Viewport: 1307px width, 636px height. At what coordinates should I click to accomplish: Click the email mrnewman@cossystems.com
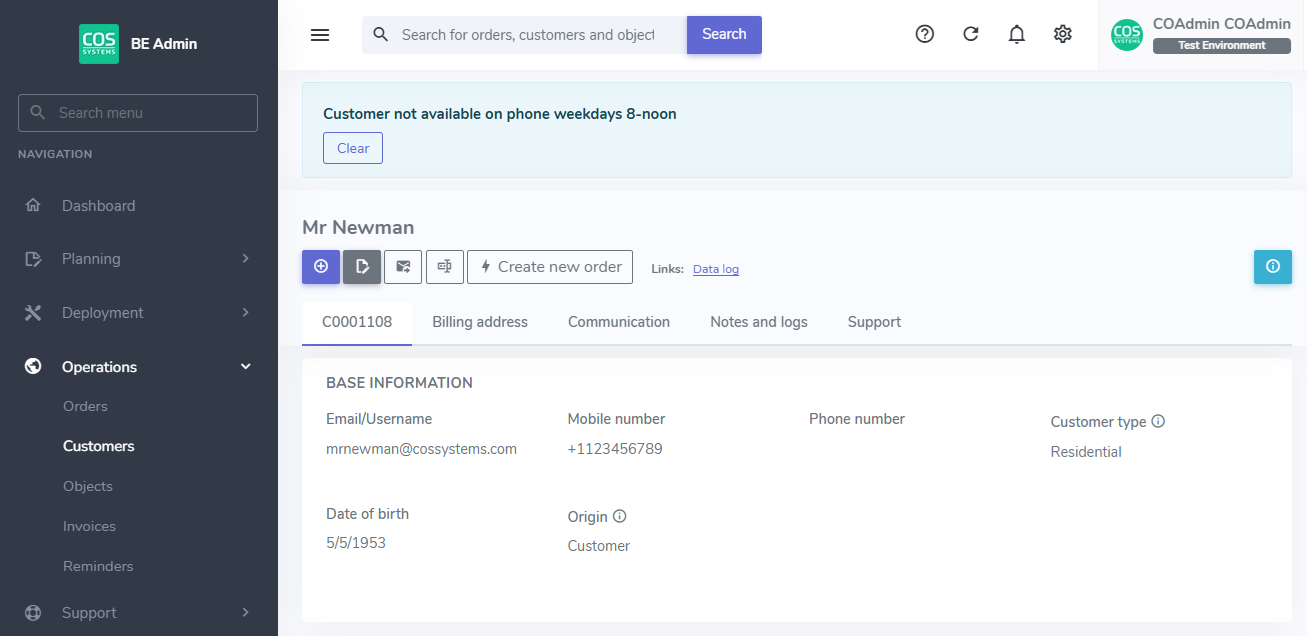(x=421, y=449)
